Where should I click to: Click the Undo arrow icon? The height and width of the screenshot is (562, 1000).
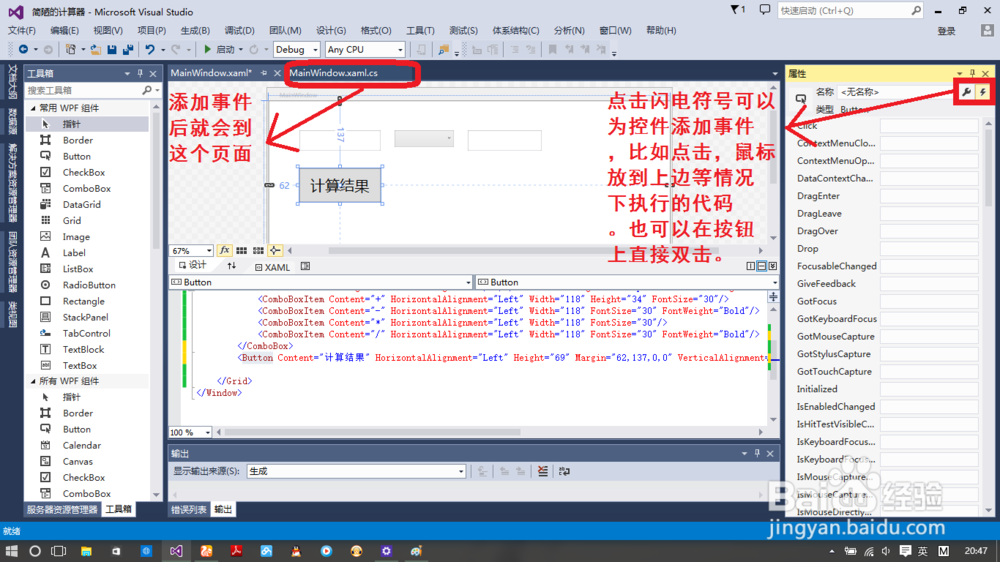150,49
